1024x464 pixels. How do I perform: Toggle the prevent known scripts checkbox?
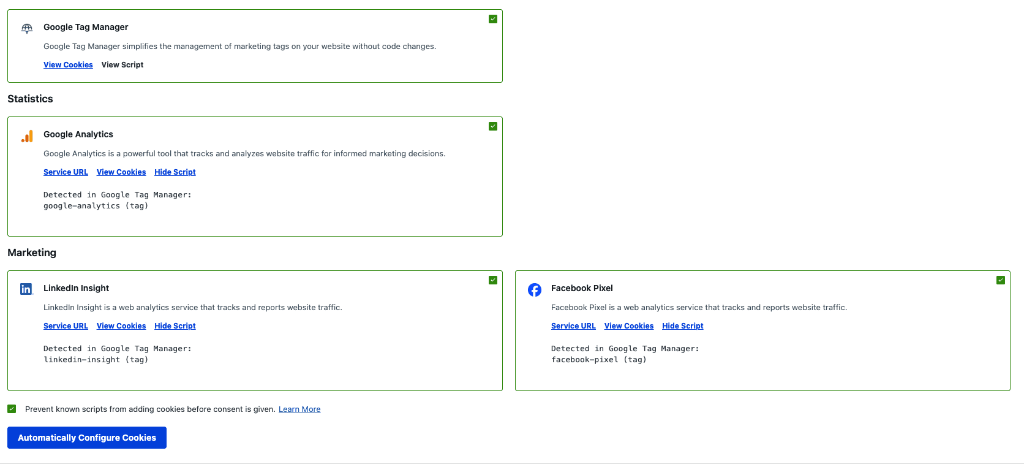tap(12, 409)
